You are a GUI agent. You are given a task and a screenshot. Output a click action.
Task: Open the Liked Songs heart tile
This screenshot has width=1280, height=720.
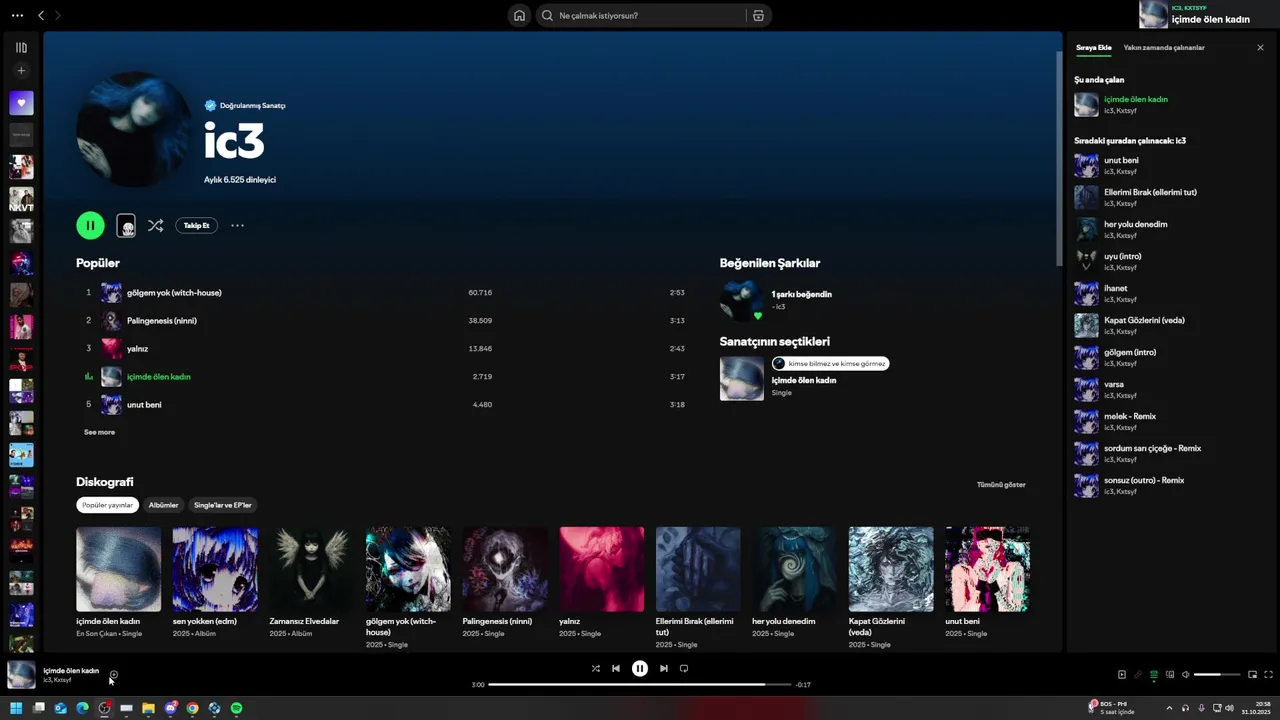(21, 103)
